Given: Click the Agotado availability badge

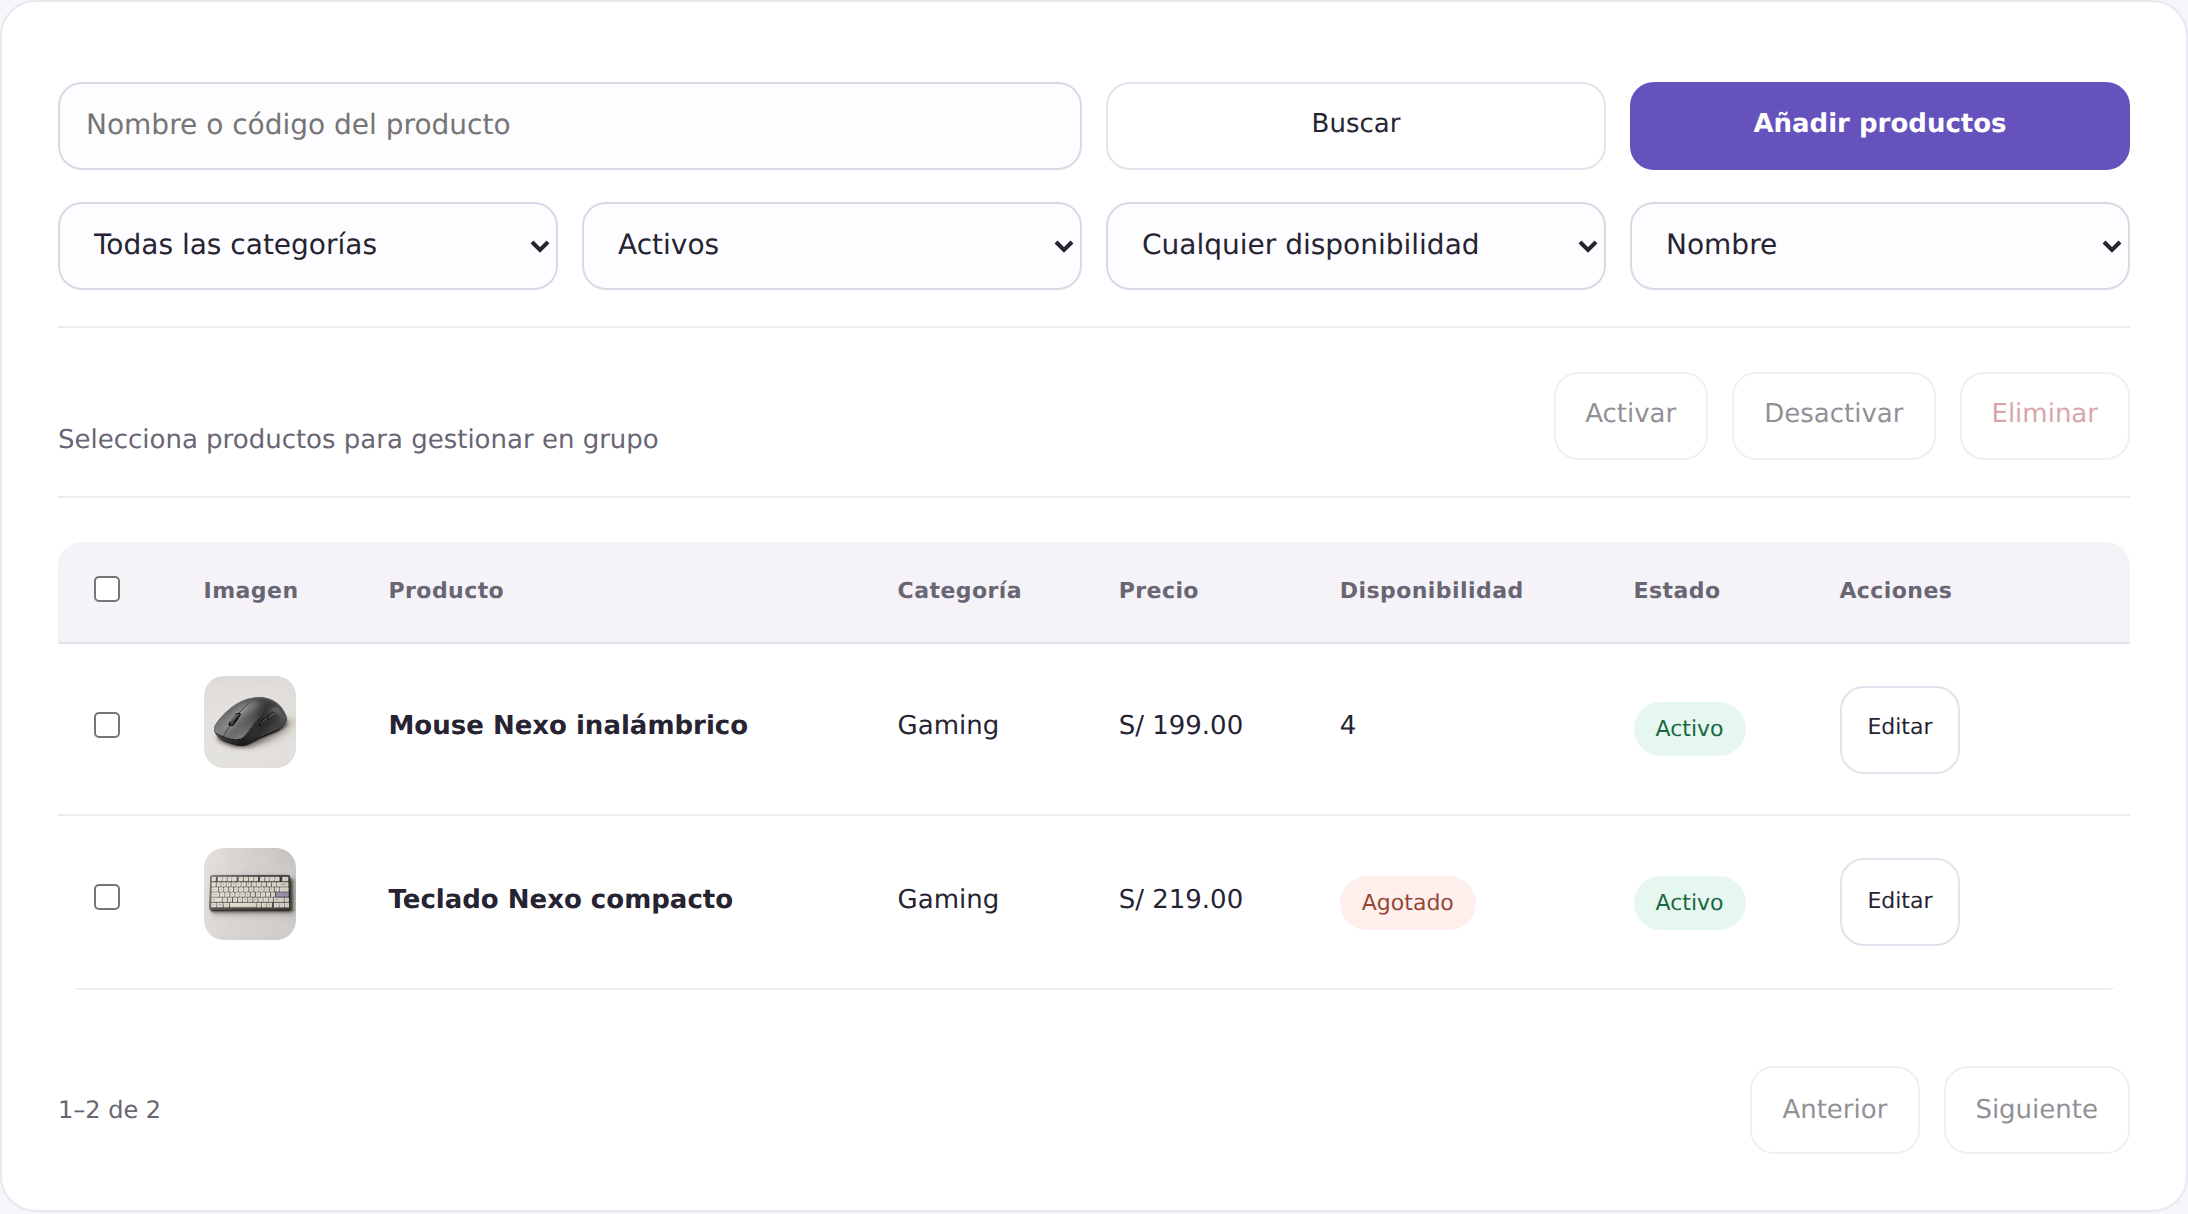Looking at the screenshot, I should [1407, 903].
